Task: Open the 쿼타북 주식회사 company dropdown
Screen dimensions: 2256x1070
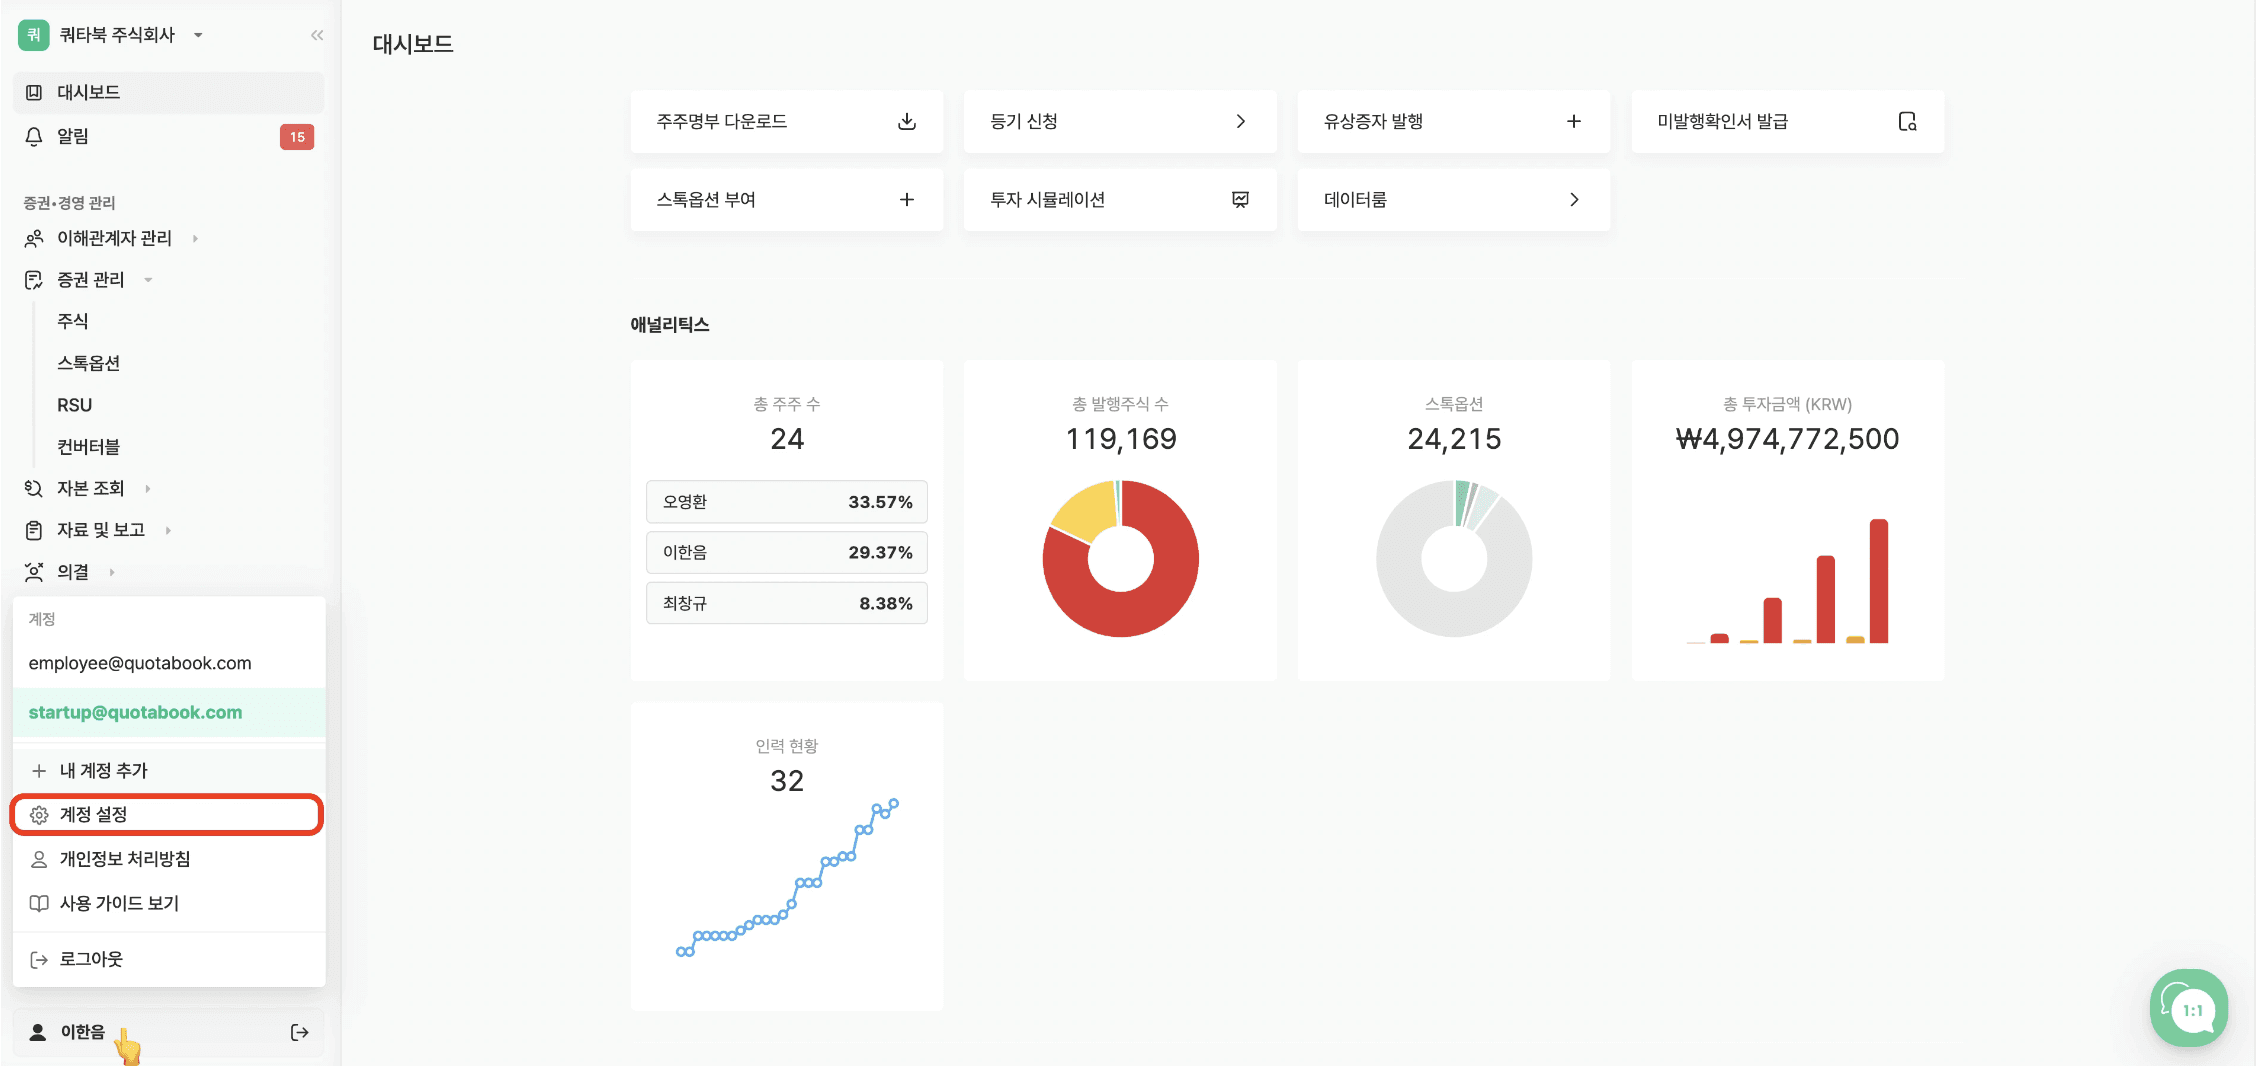Action: (199, 34)
